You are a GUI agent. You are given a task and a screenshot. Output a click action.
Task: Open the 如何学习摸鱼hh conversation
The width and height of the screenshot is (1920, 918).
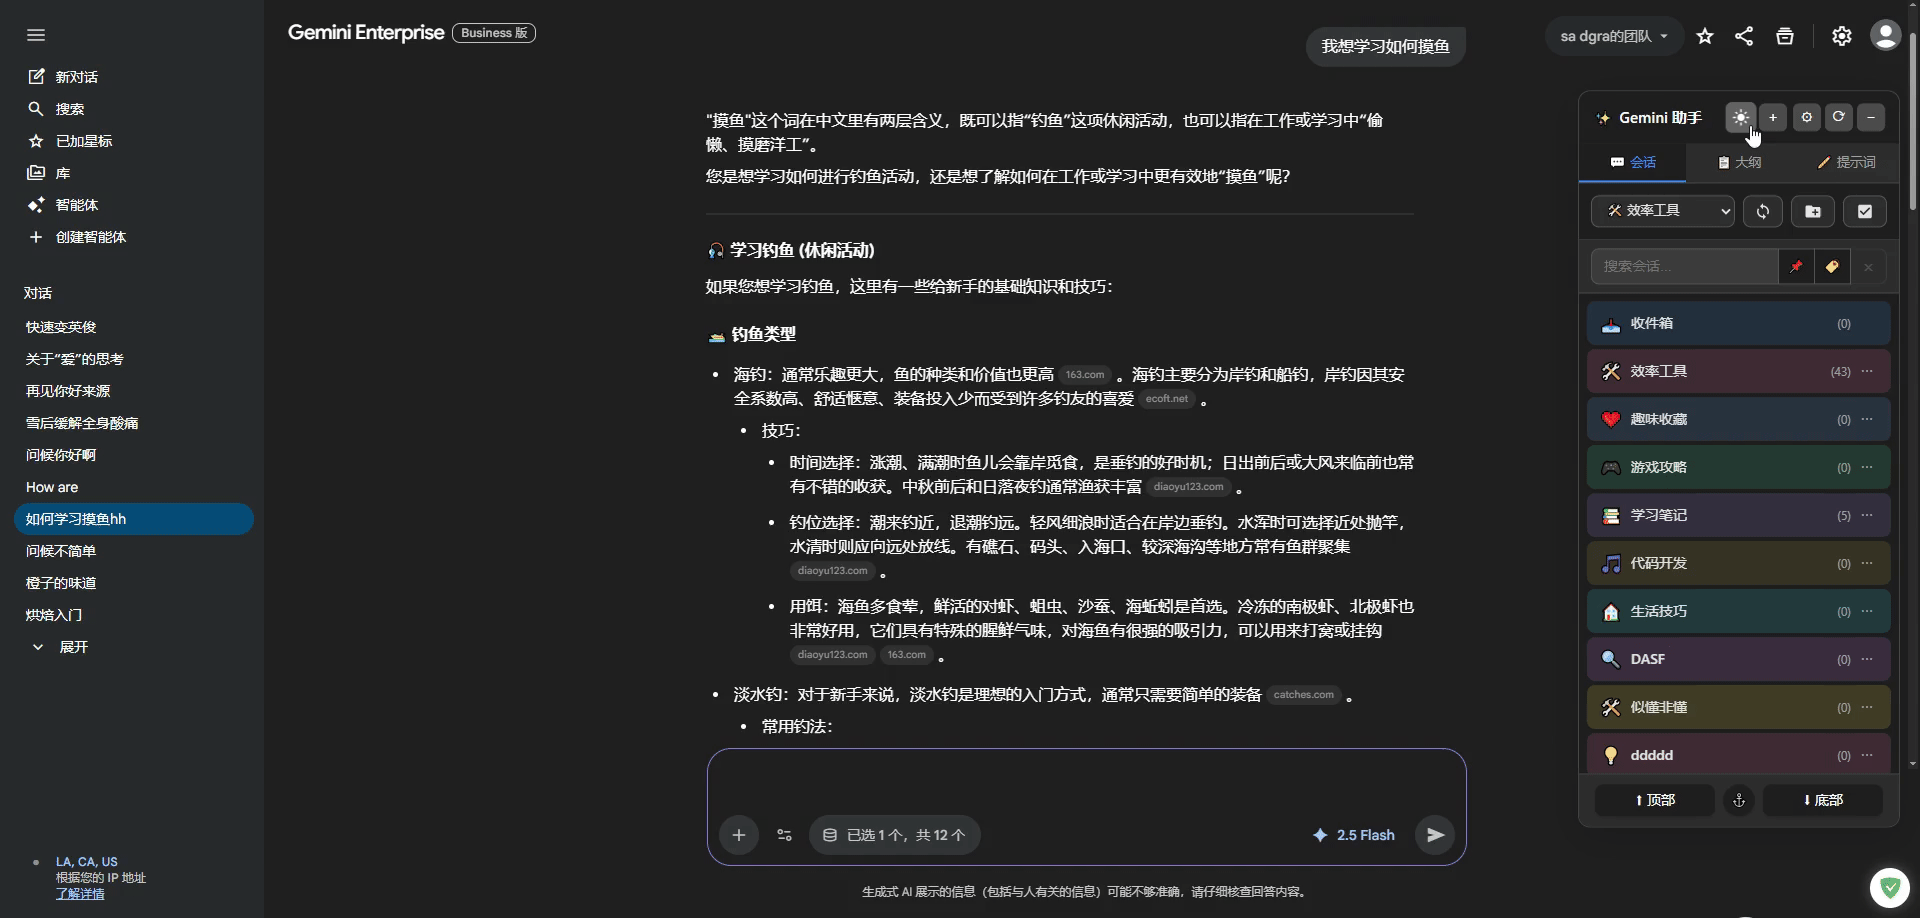click(133, 519)
